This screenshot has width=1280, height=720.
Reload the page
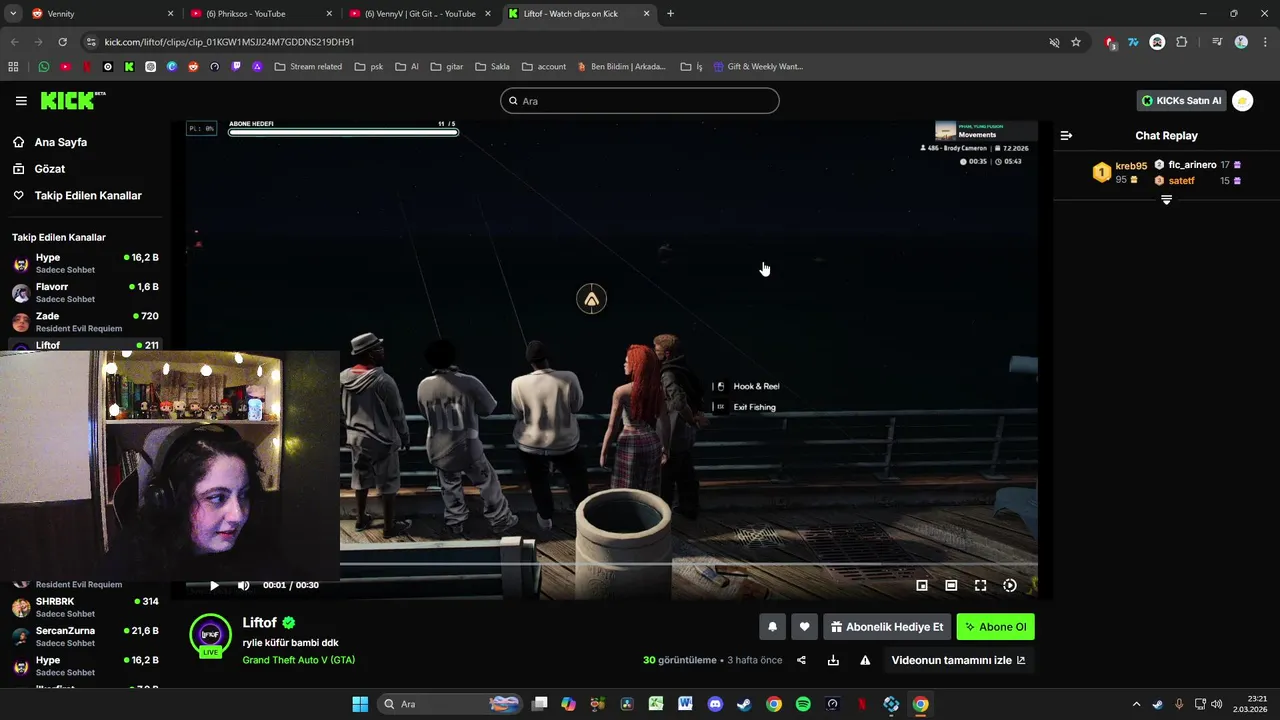point(62,42)
